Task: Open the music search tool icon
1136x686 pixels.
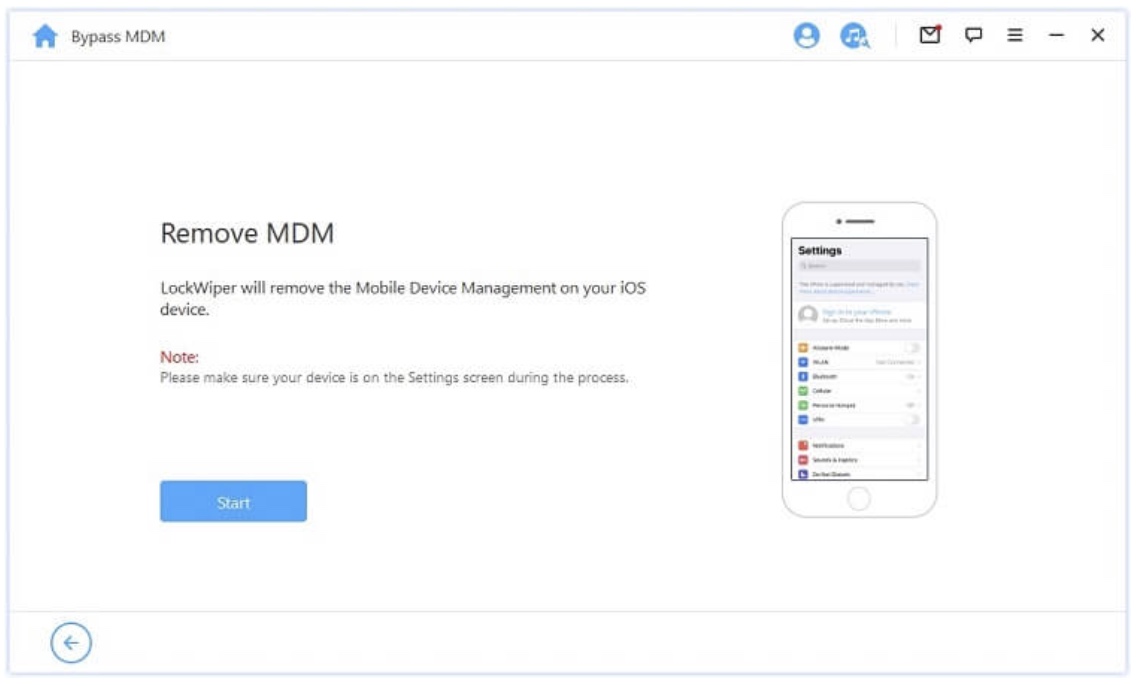Action: [x=854, y=35]
